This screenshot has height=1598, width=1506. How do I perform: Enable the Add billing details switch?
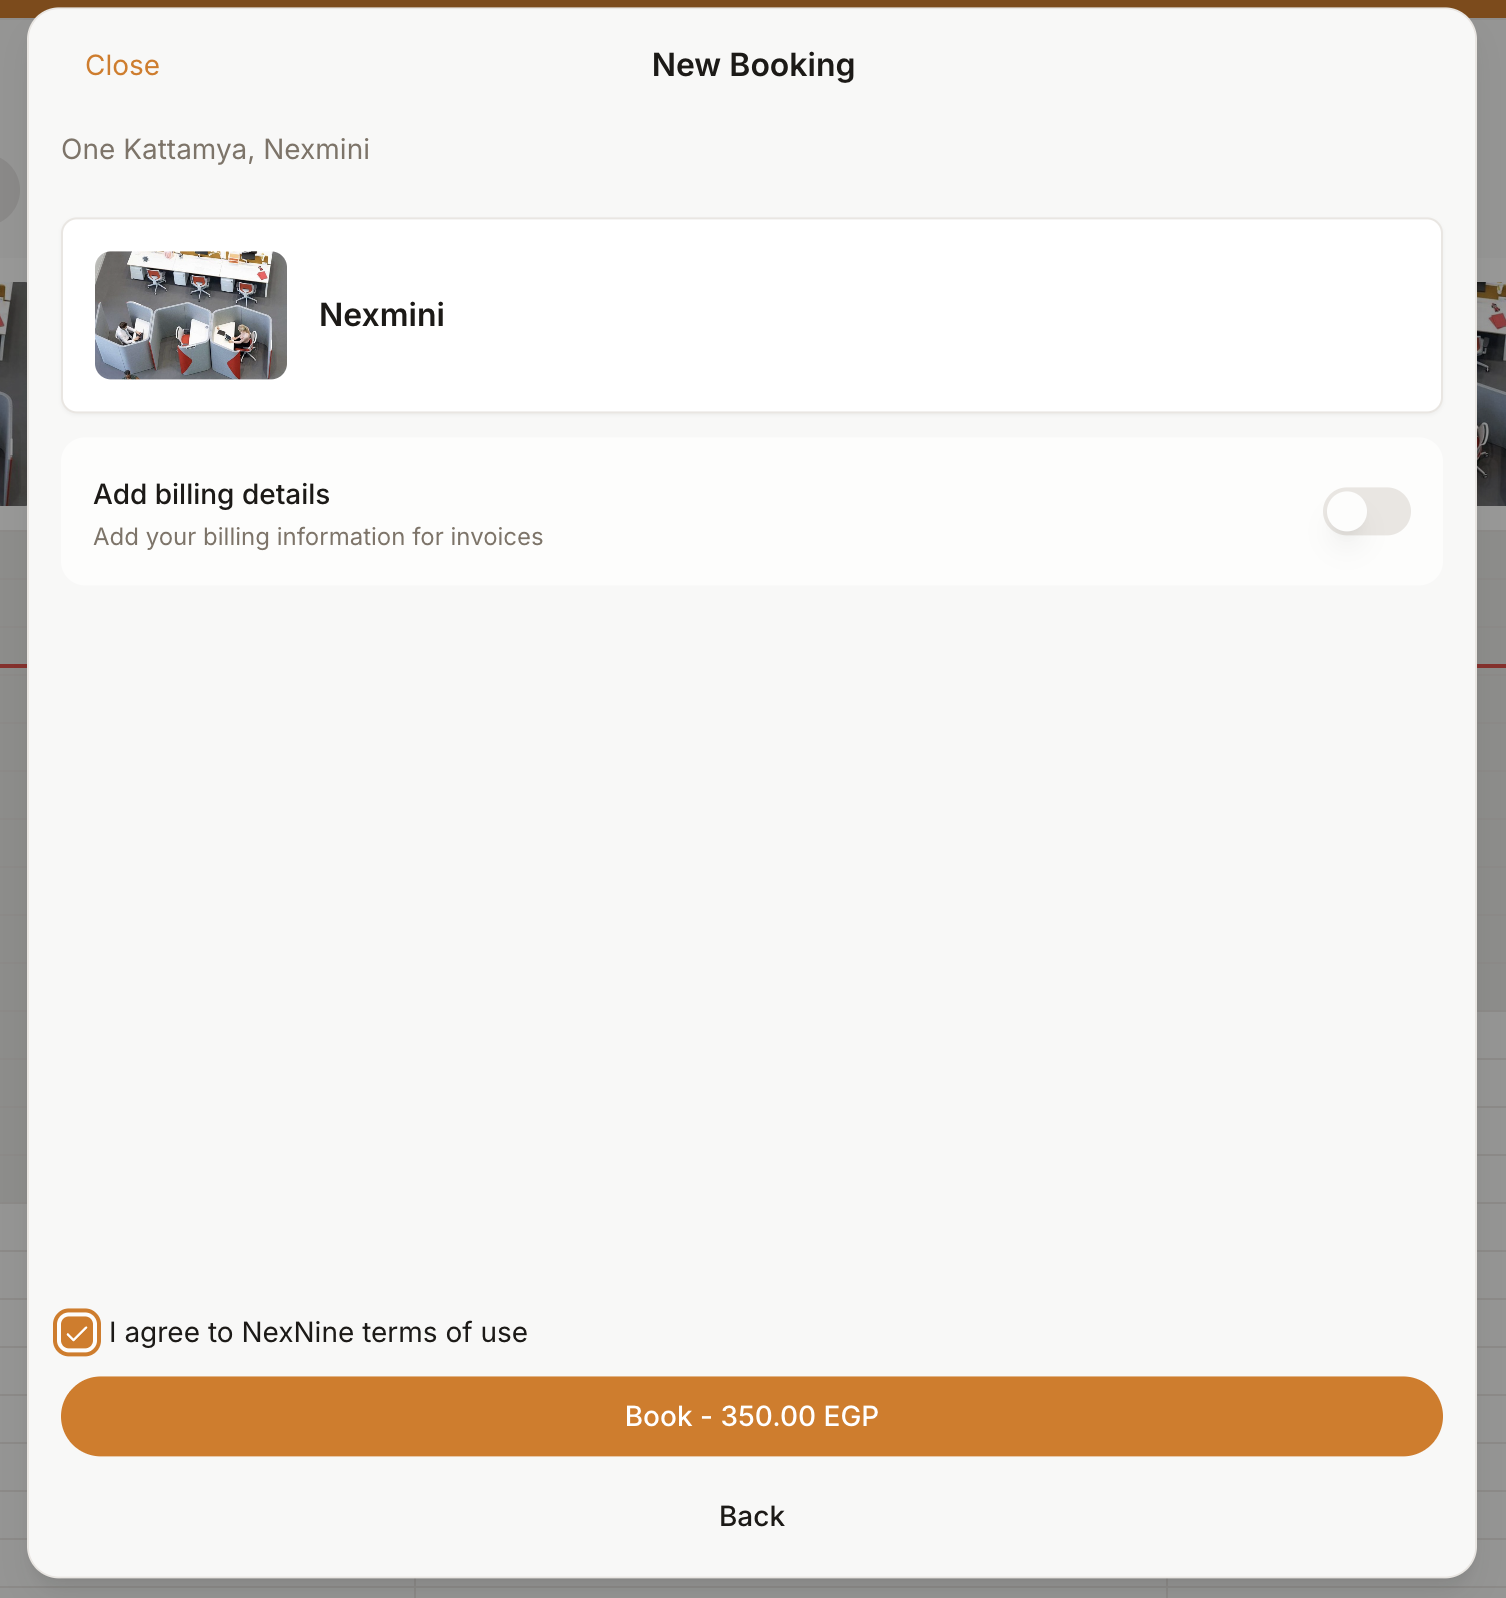click(x=1366, y=511)
